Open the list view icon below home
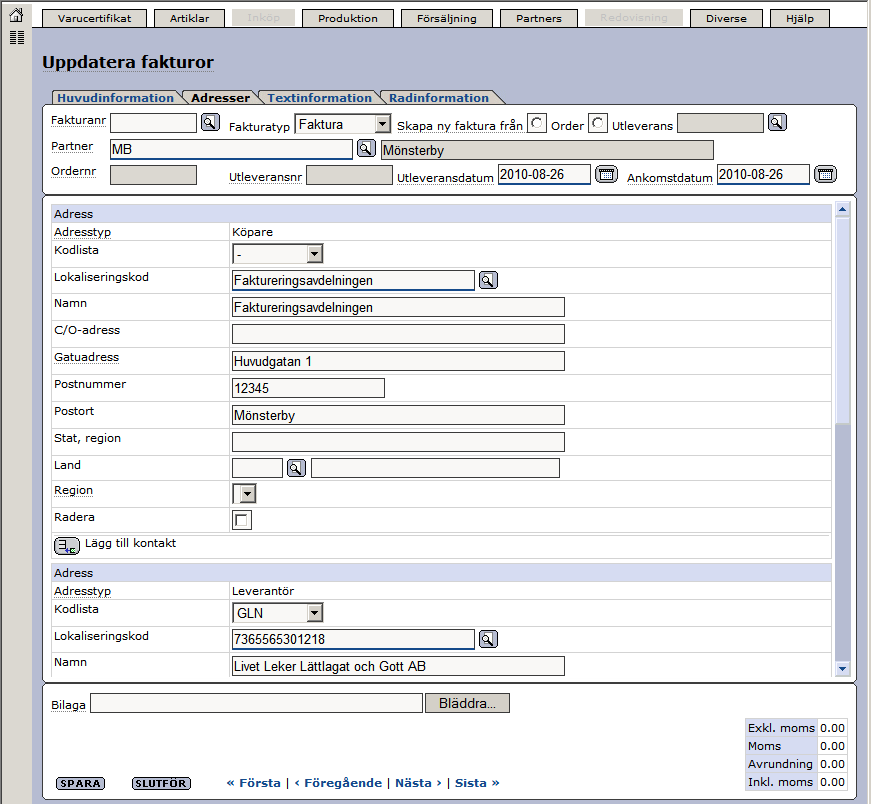 coord(17,38)
